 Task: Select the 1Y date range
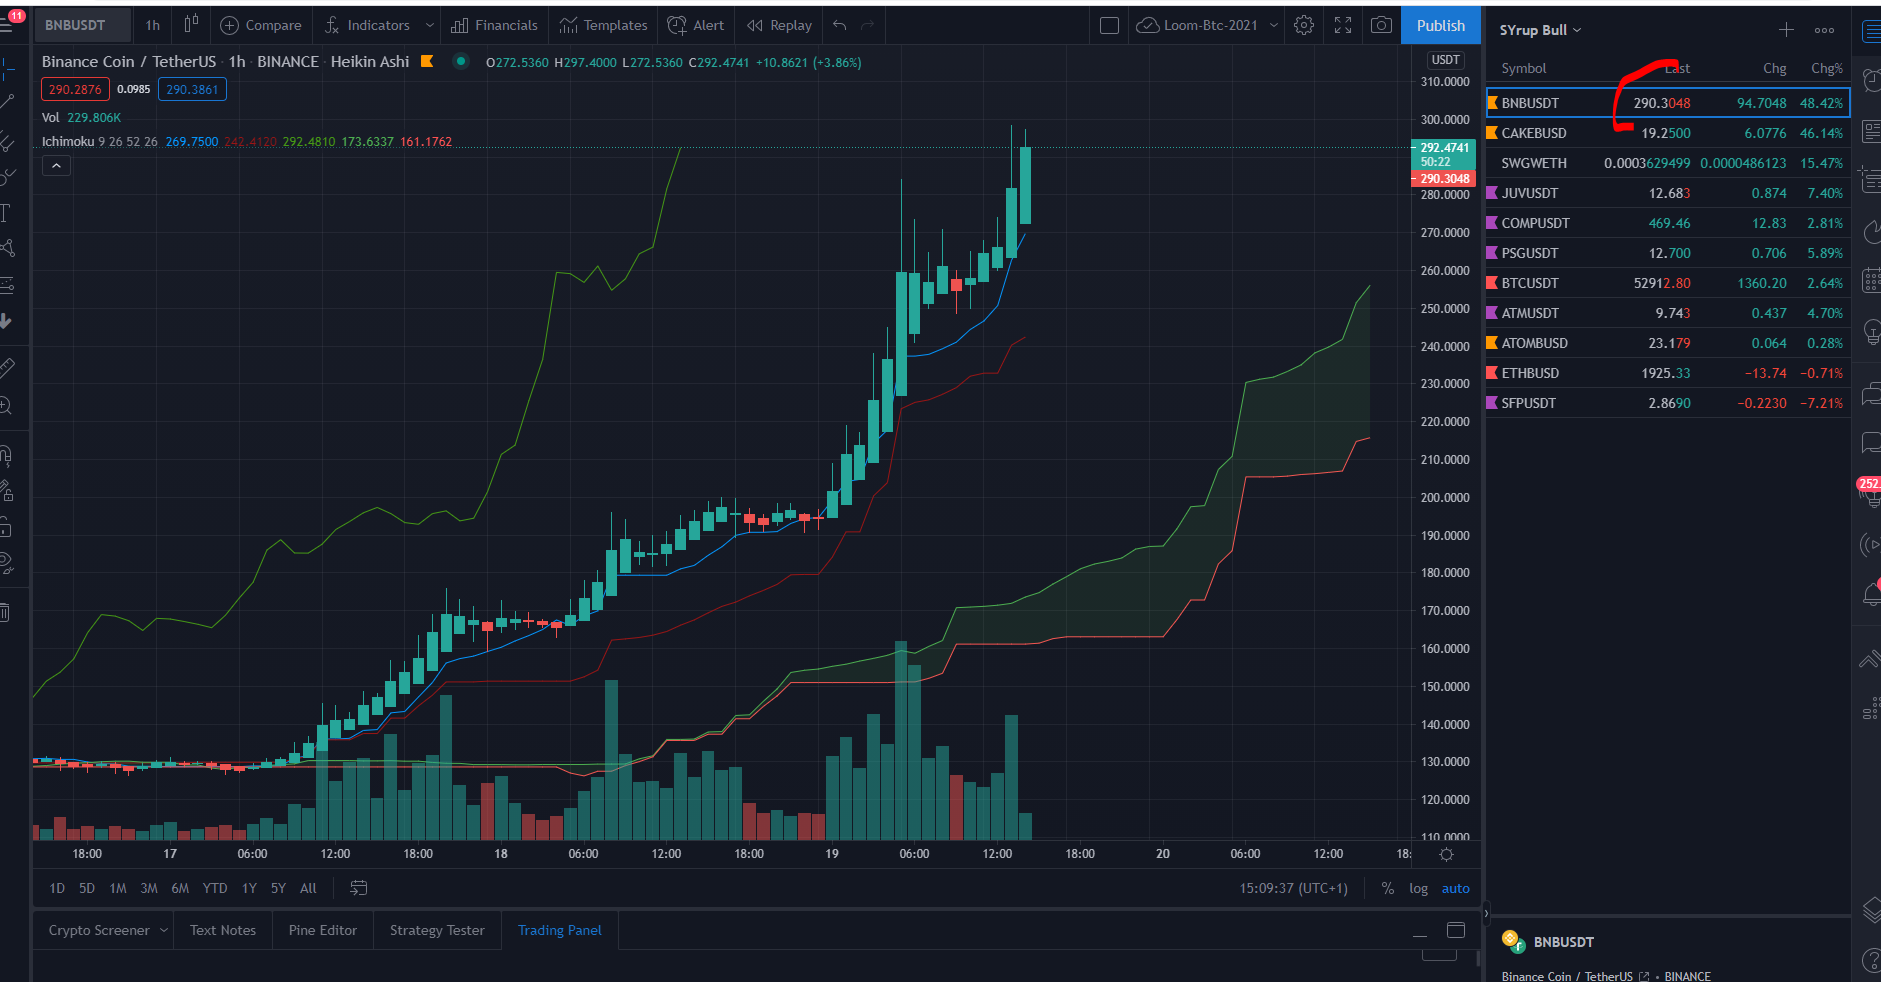point(249,888)
